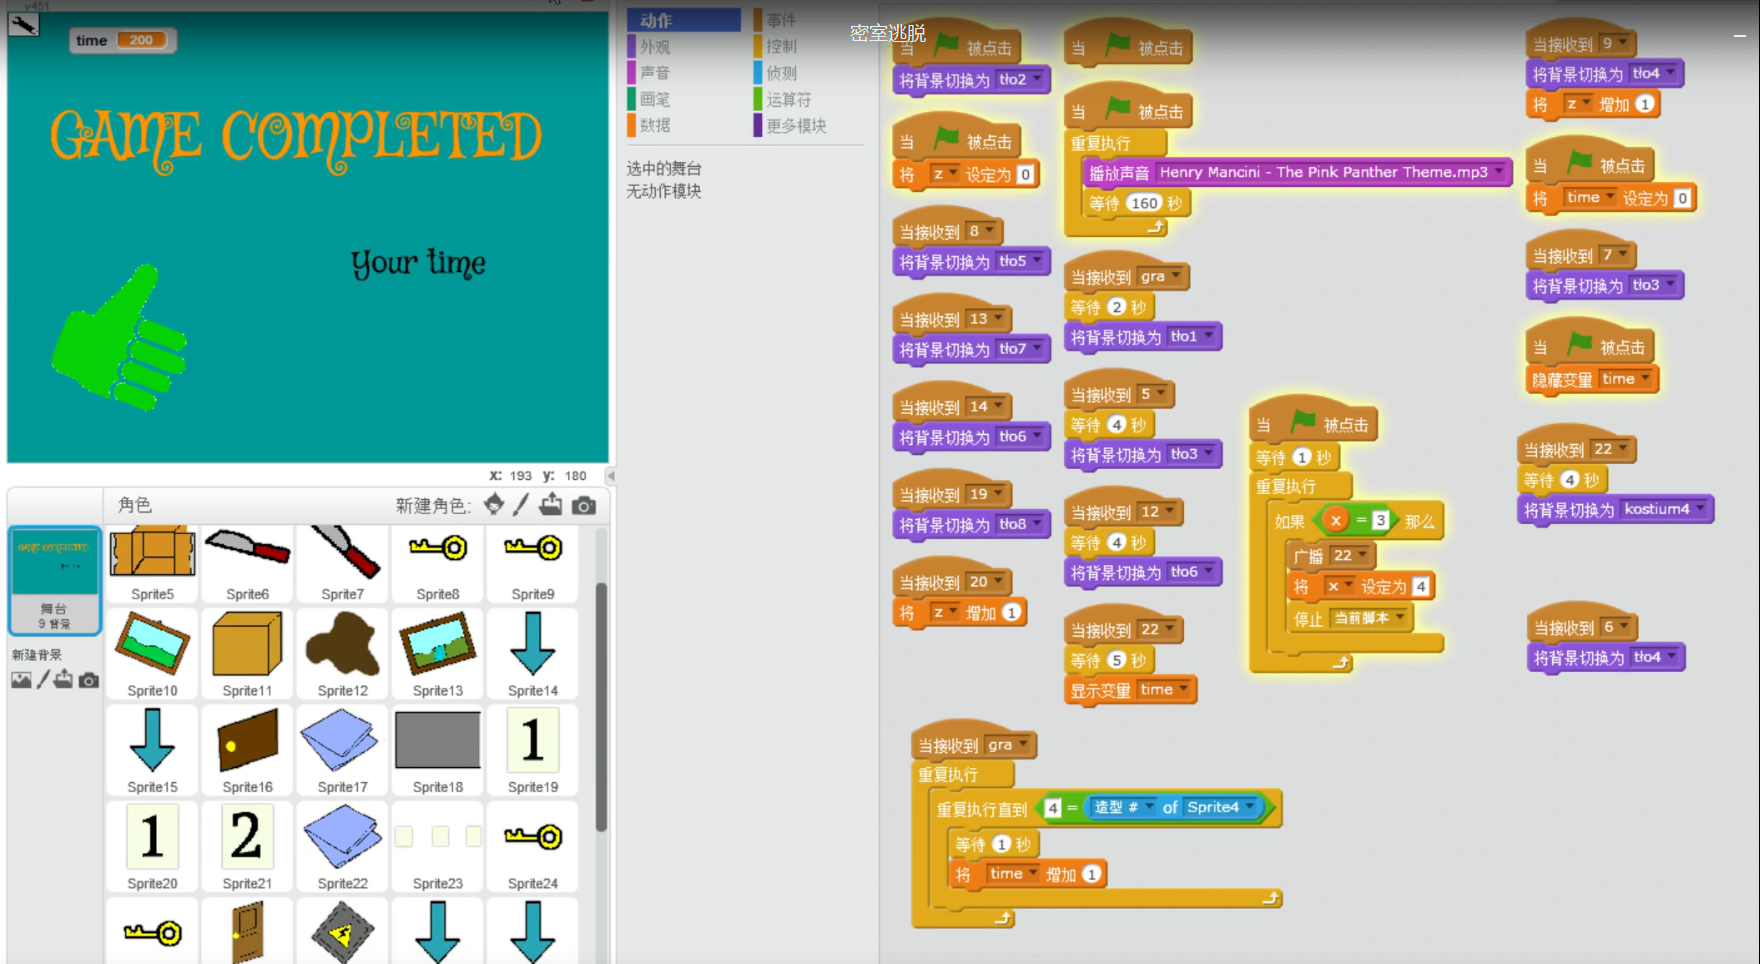The width and height of the screenshot is (1760, 964).
Task: Open the tło2 backdrop dropdown
Action: point(1037,80)
